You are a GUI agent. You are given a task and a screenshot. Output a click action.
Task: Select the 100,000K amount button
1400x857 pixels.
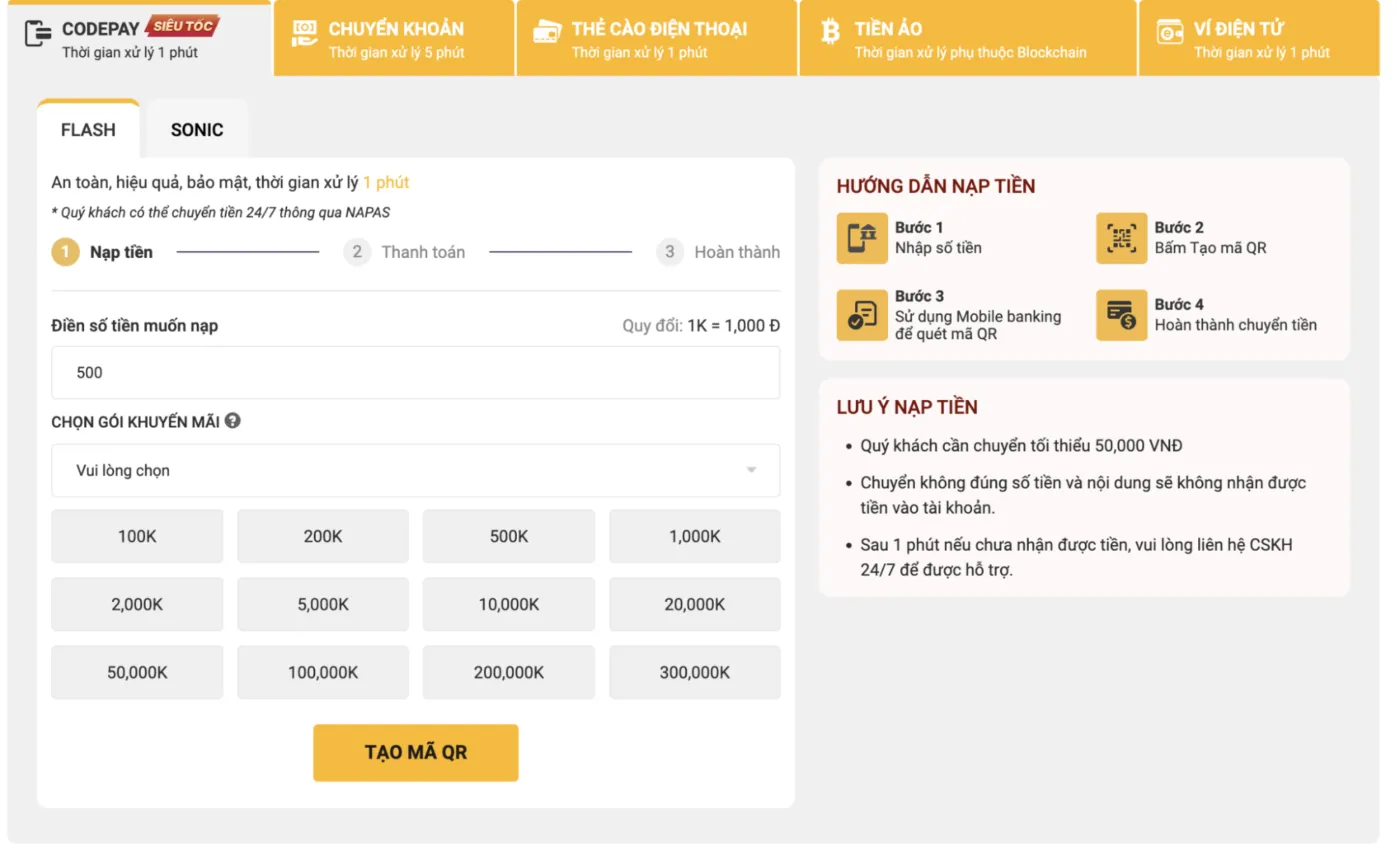[x=323, y=672]
